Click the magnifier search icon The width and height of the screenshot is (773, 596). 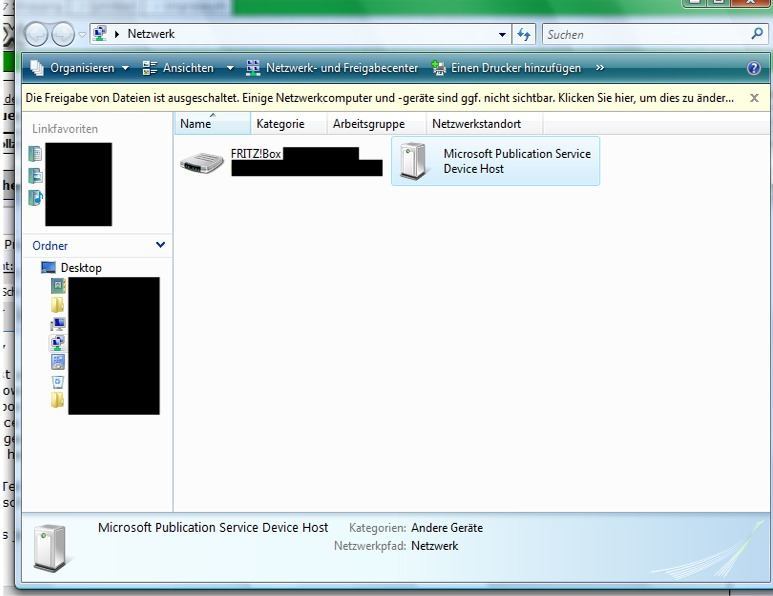[757, 34]
